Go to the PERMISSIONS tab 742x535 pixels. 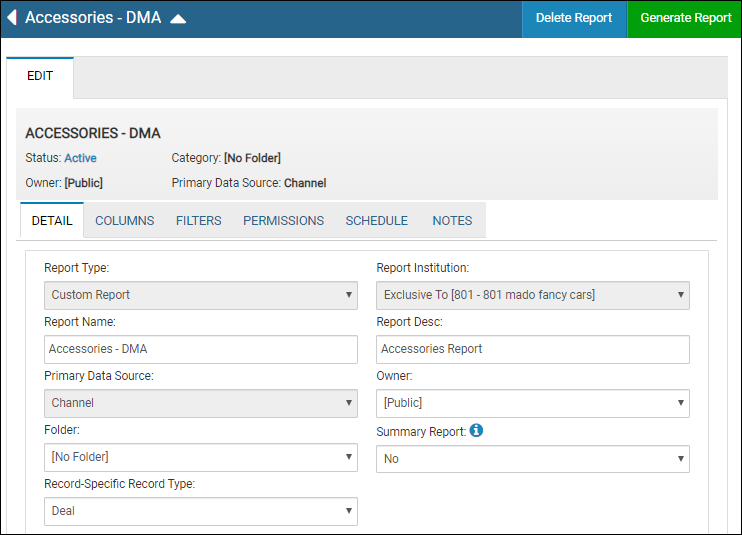pyautogui.click(x=283, y=221)
